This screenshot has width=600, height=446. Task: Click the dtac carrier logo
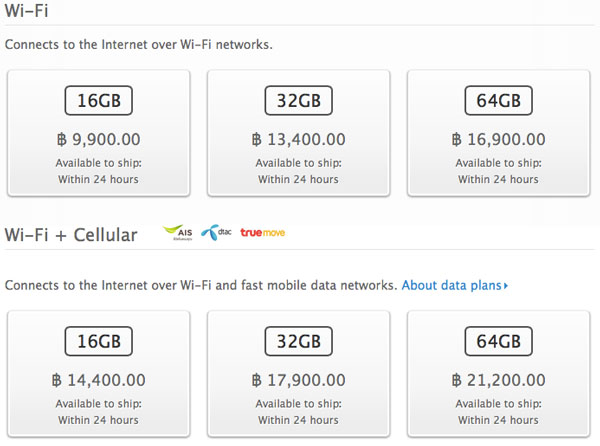(x=214, y=234)
